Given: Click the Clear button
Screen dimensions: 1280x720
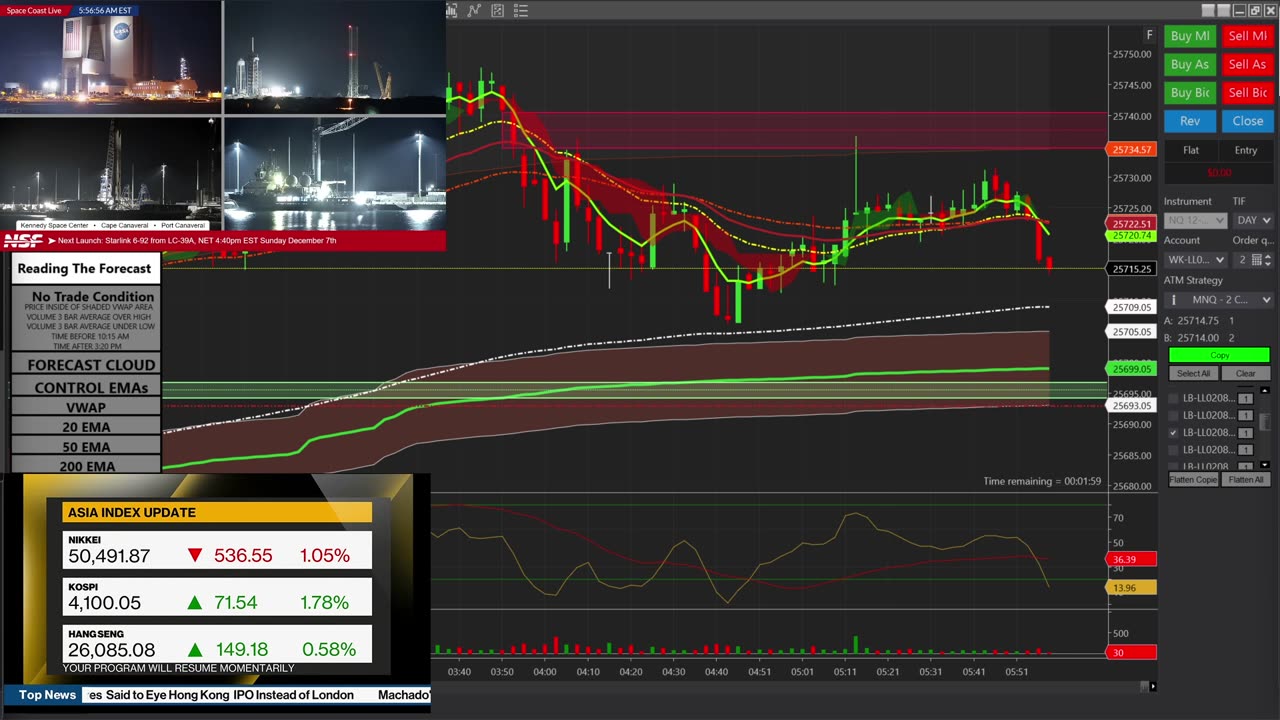Looking at the screenshot, I should (1246, 373).
